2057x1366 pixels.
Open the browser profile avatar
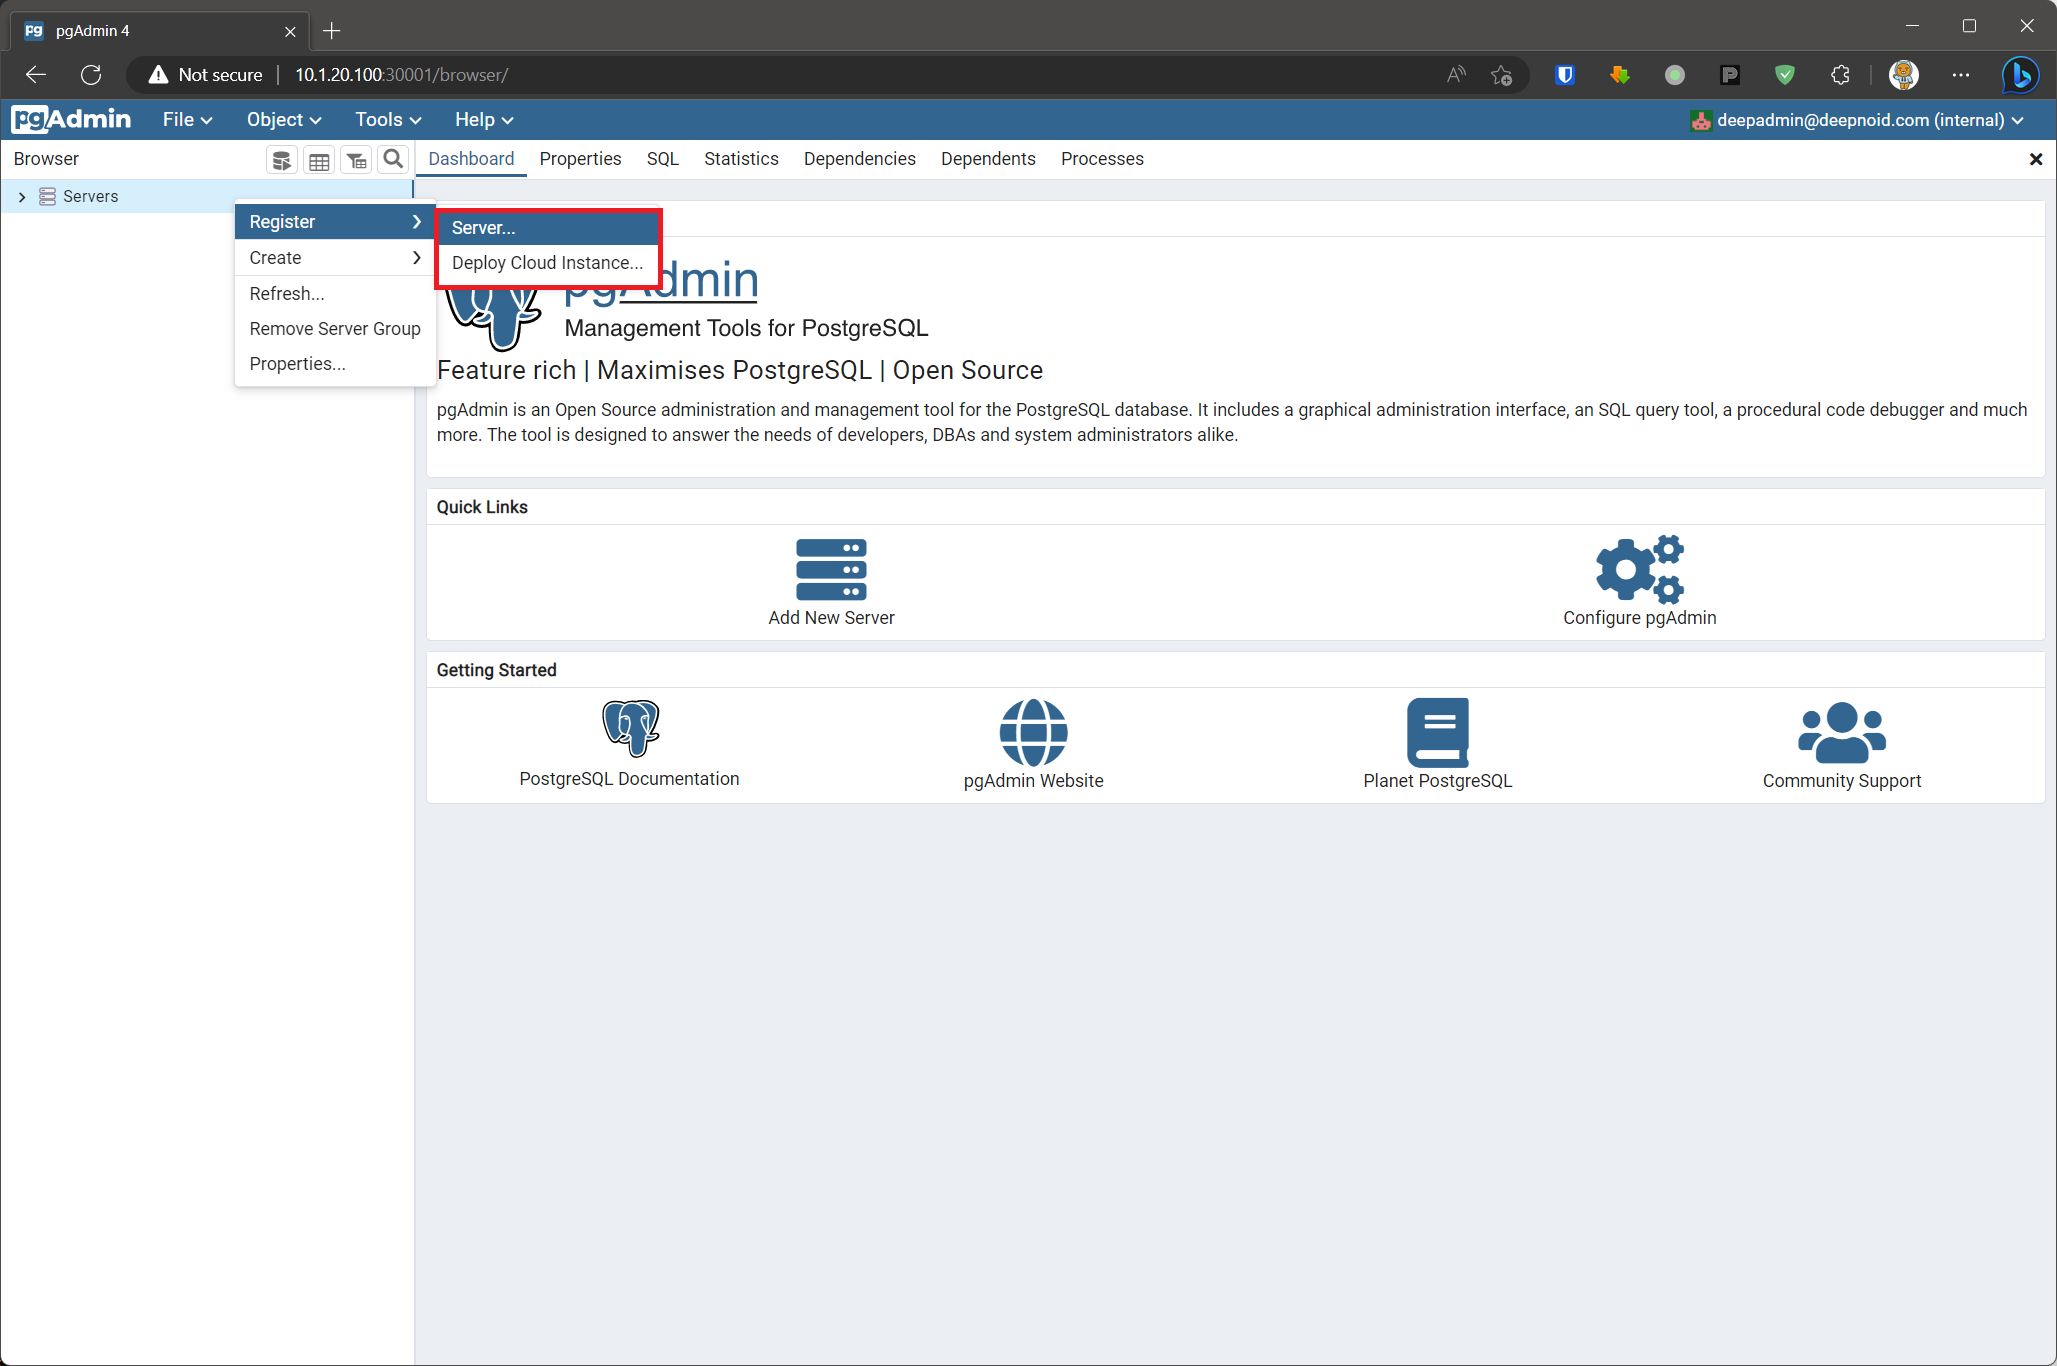coord(1903,75)
